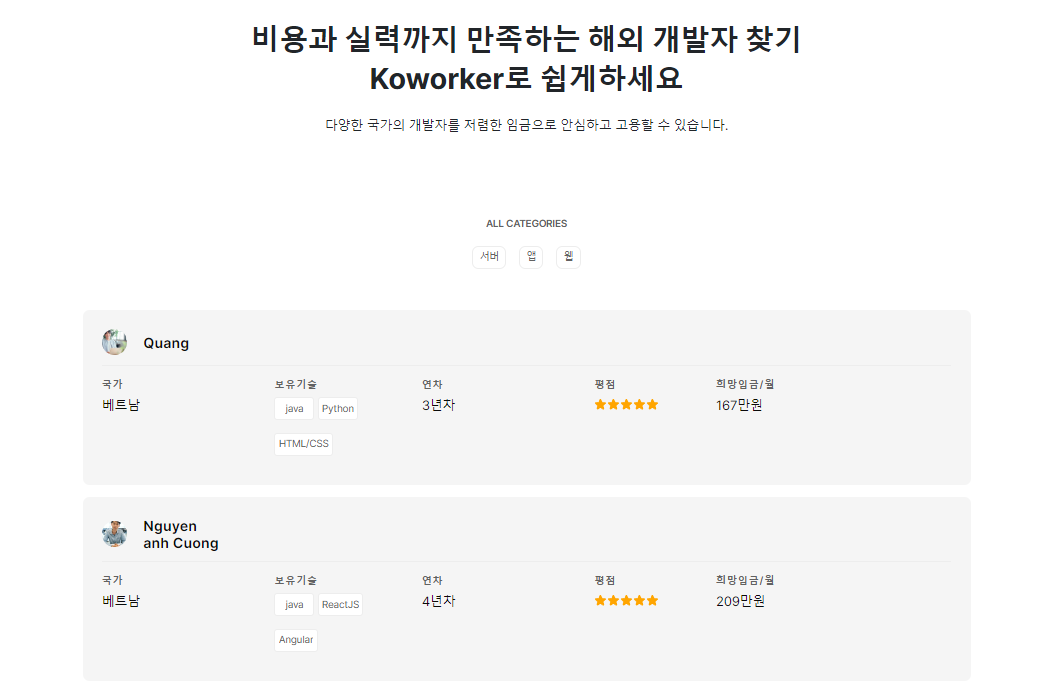This screenshot has height=684, width=1045.
Task: Click 베트남 country in Quang's card
Action: point(121,405)
